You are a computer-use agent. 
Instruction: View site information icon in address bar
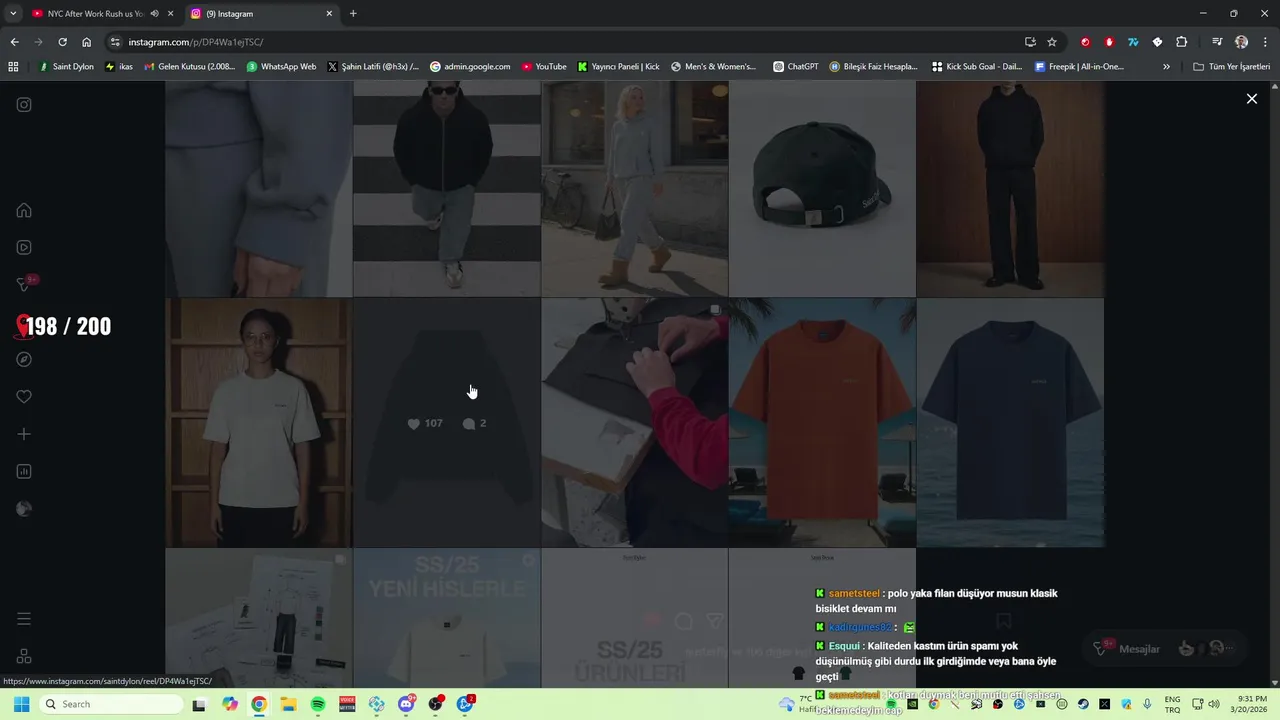(115, 42)
